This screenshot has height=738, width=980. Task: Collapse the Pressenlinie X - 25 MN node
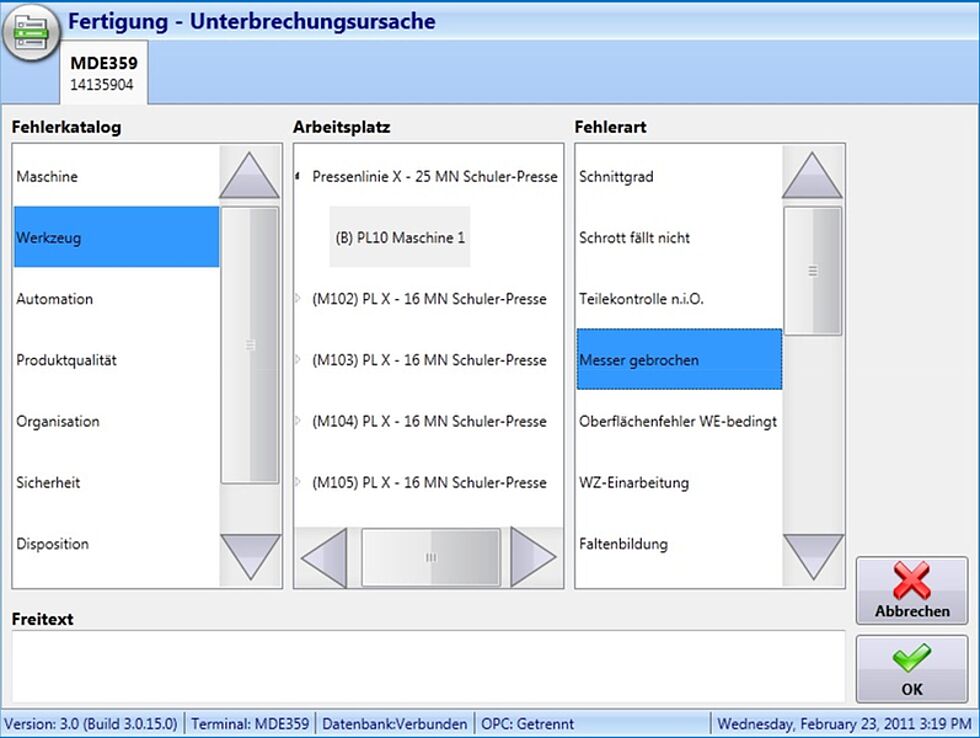click(x=298, y=177)
